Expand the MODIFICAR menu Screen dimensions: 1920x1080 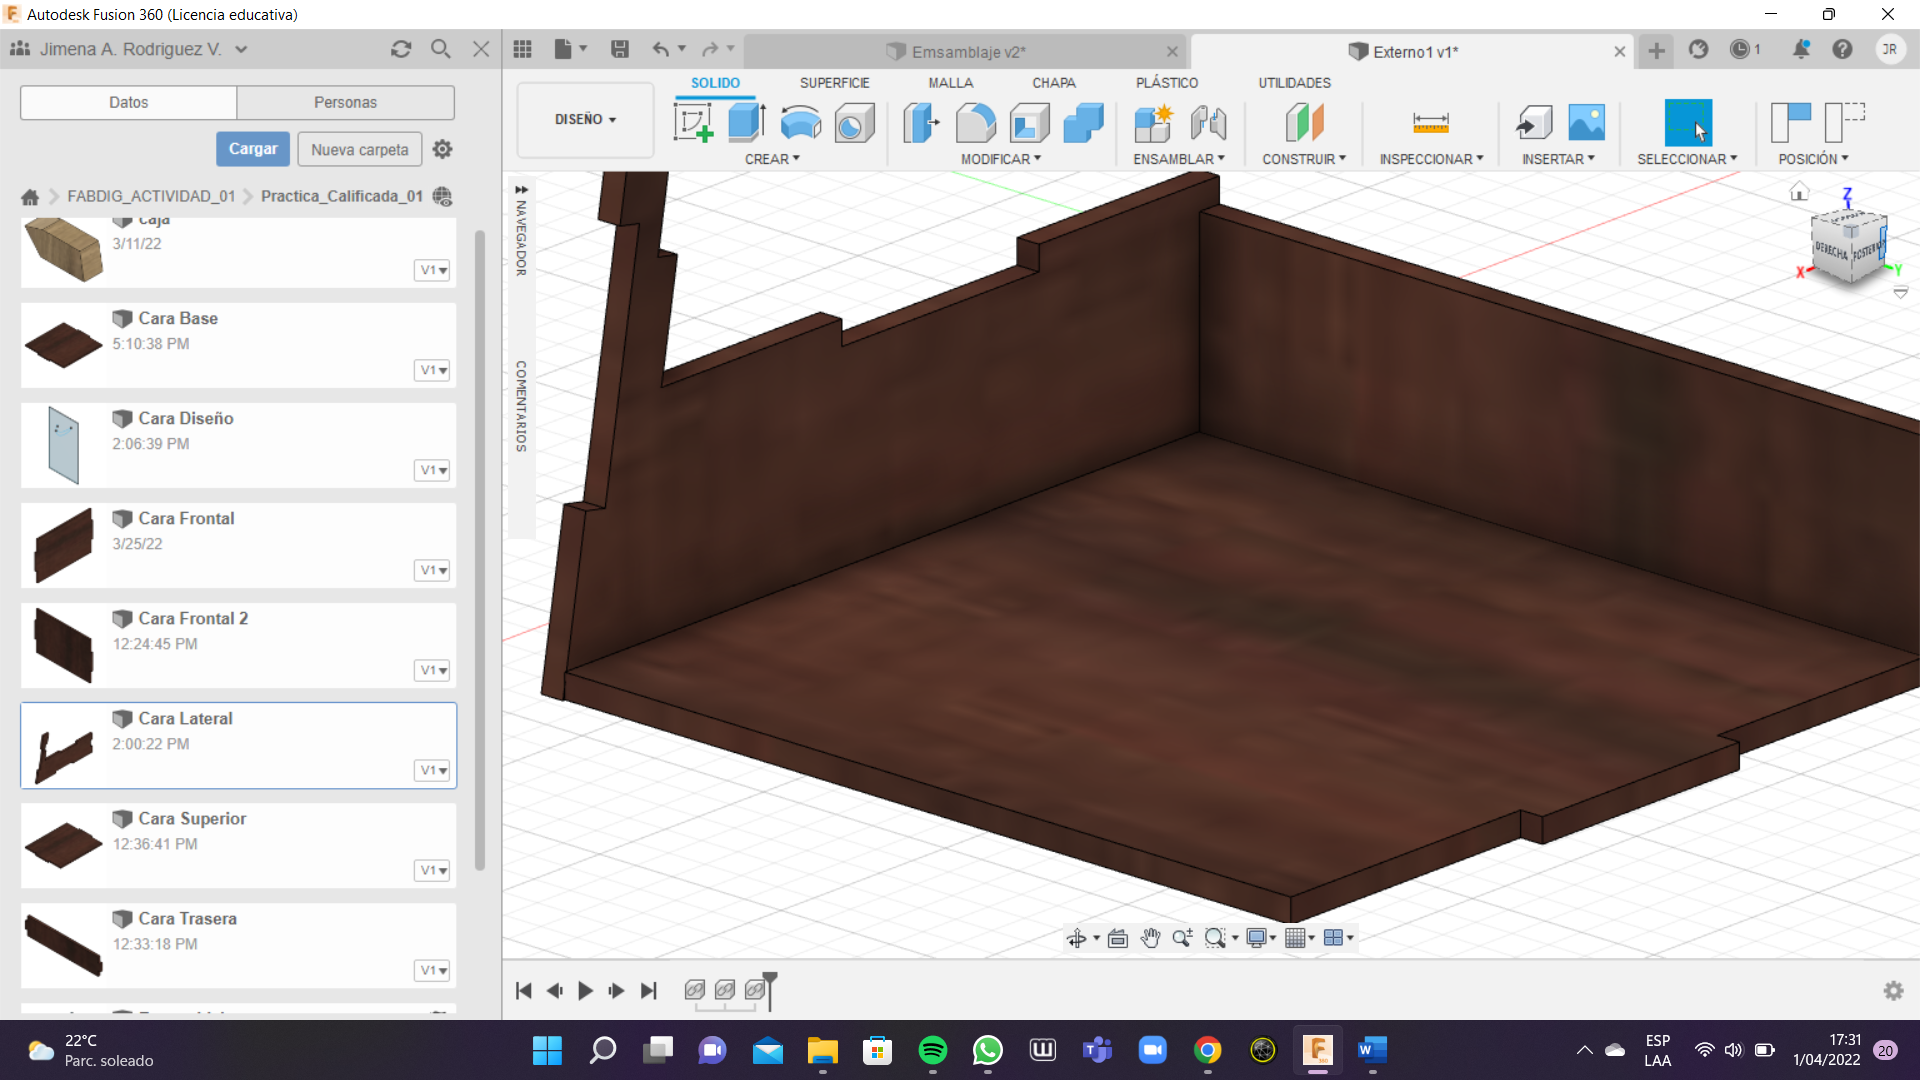click(1001, 159)
